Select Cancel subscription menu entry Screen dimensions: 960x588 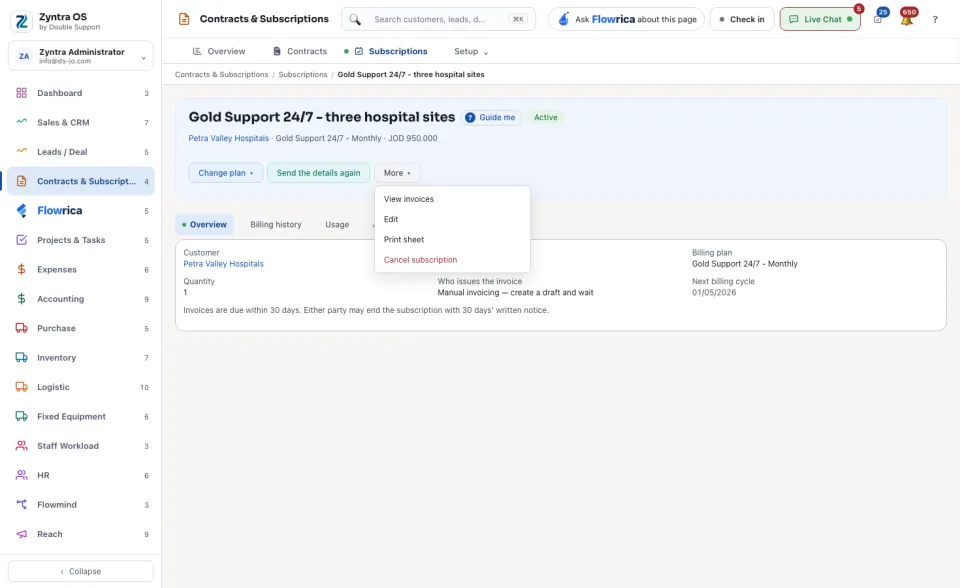point(452,260)
